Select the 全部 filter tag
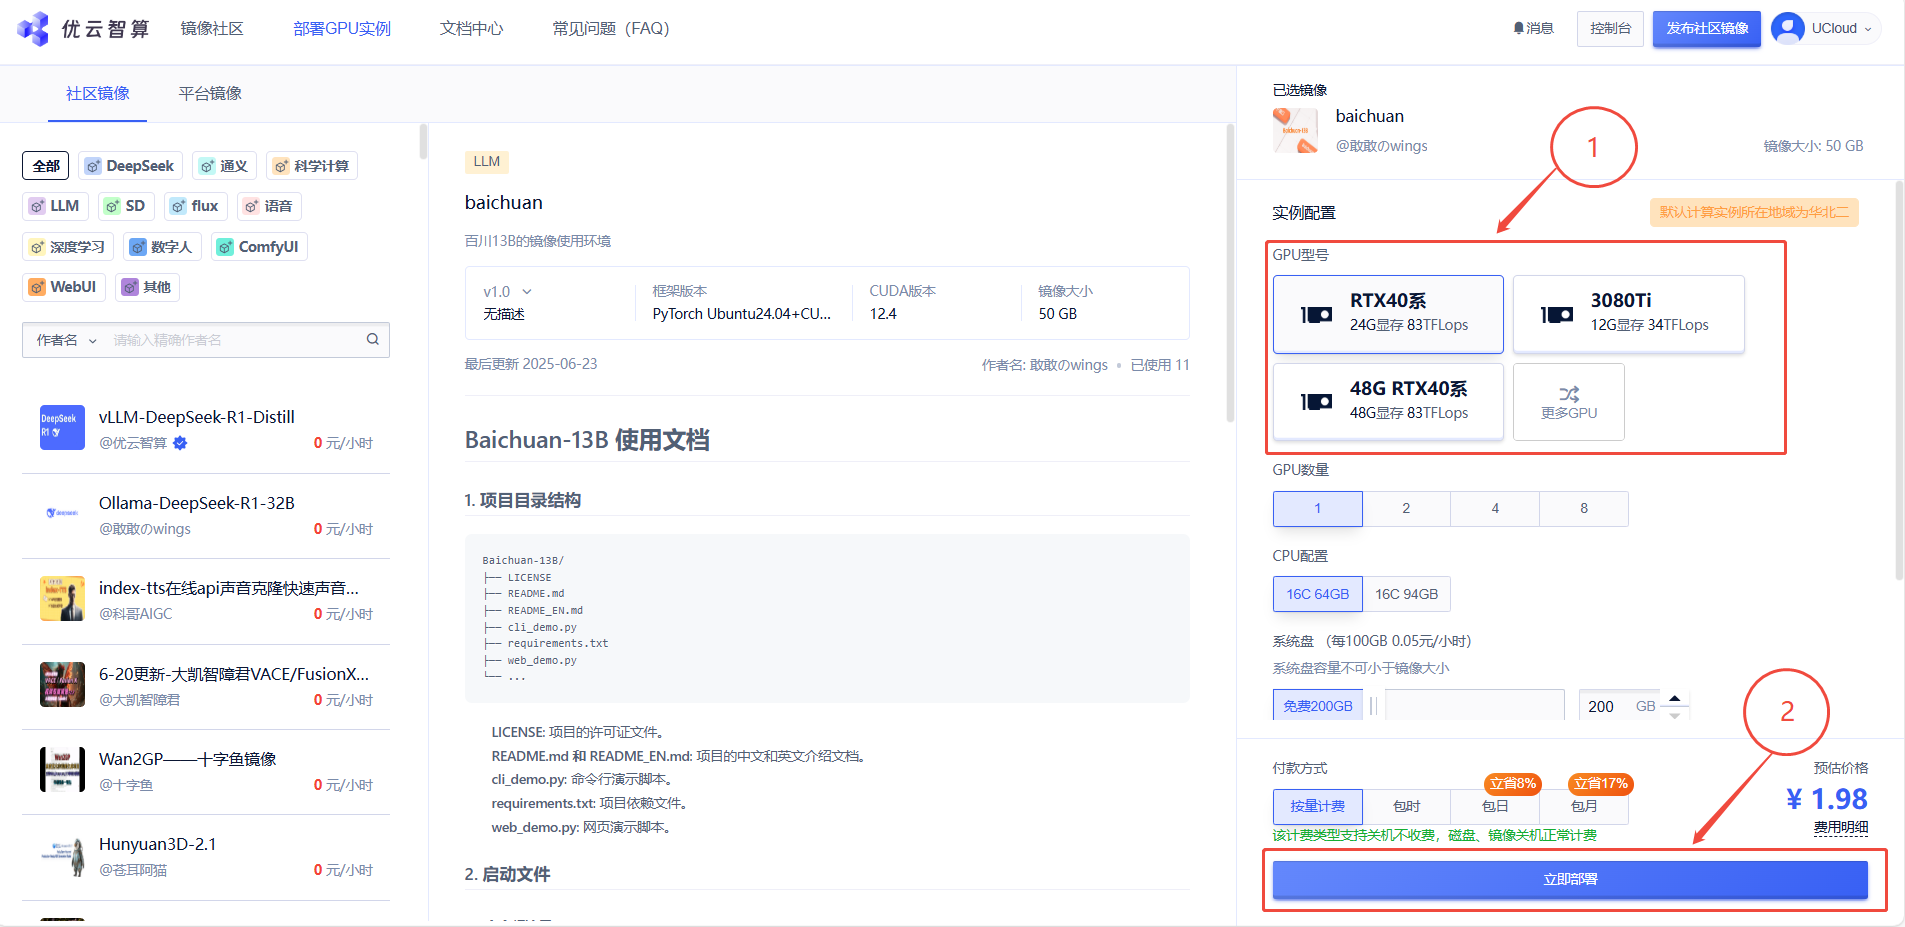Viewport: 1905px width, 927px height. (x=46, y=166)
